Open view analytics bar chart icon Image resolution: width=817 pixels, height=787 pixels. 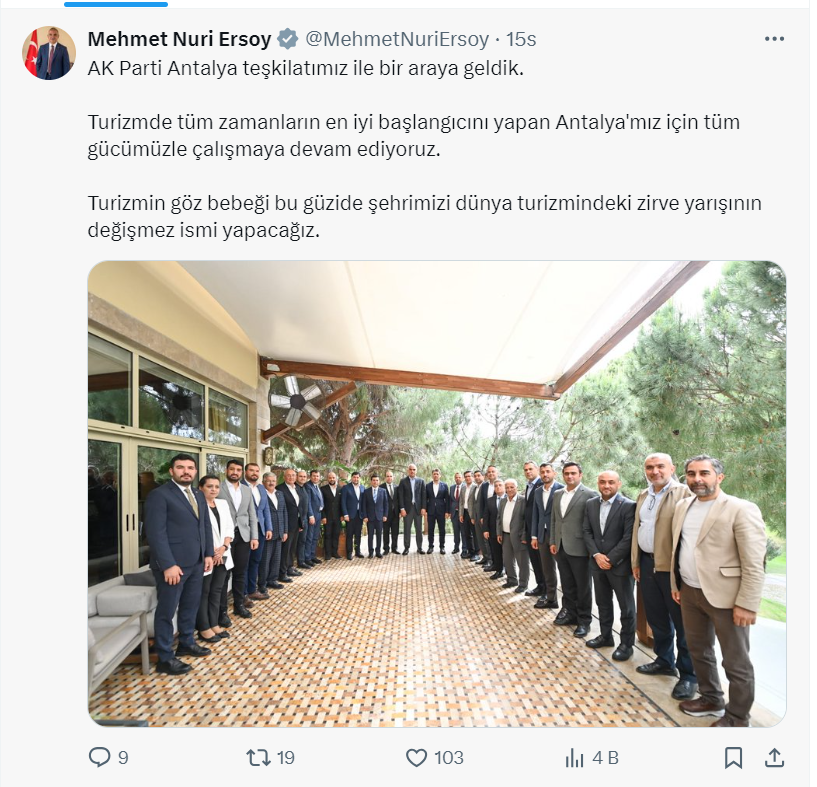pos(574,757)
